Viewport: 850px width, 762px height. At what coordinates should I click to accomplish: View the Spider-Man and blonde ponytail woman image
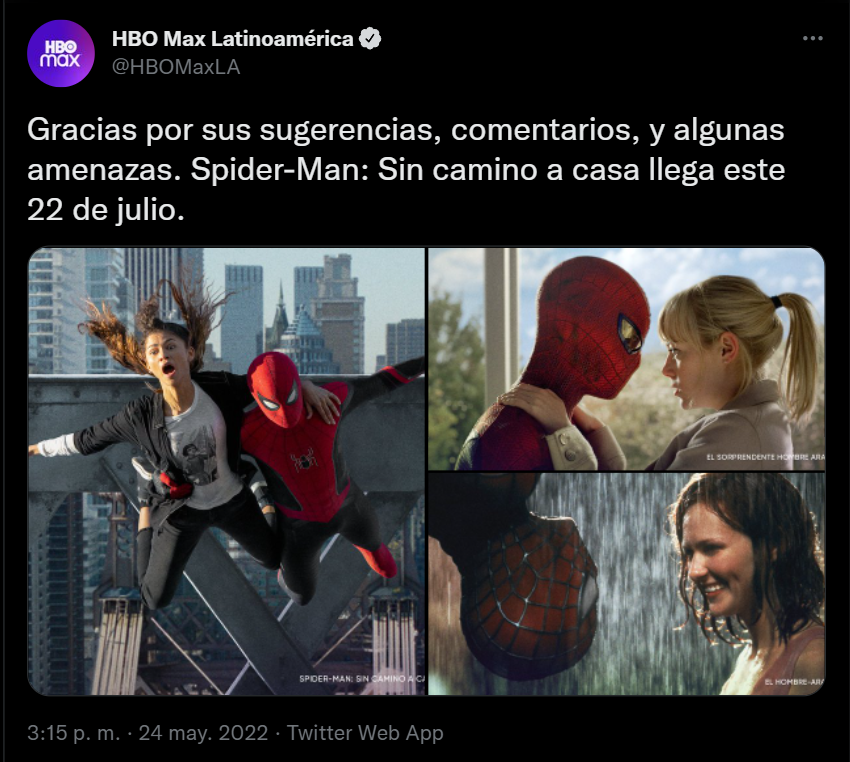coord(627,359)
